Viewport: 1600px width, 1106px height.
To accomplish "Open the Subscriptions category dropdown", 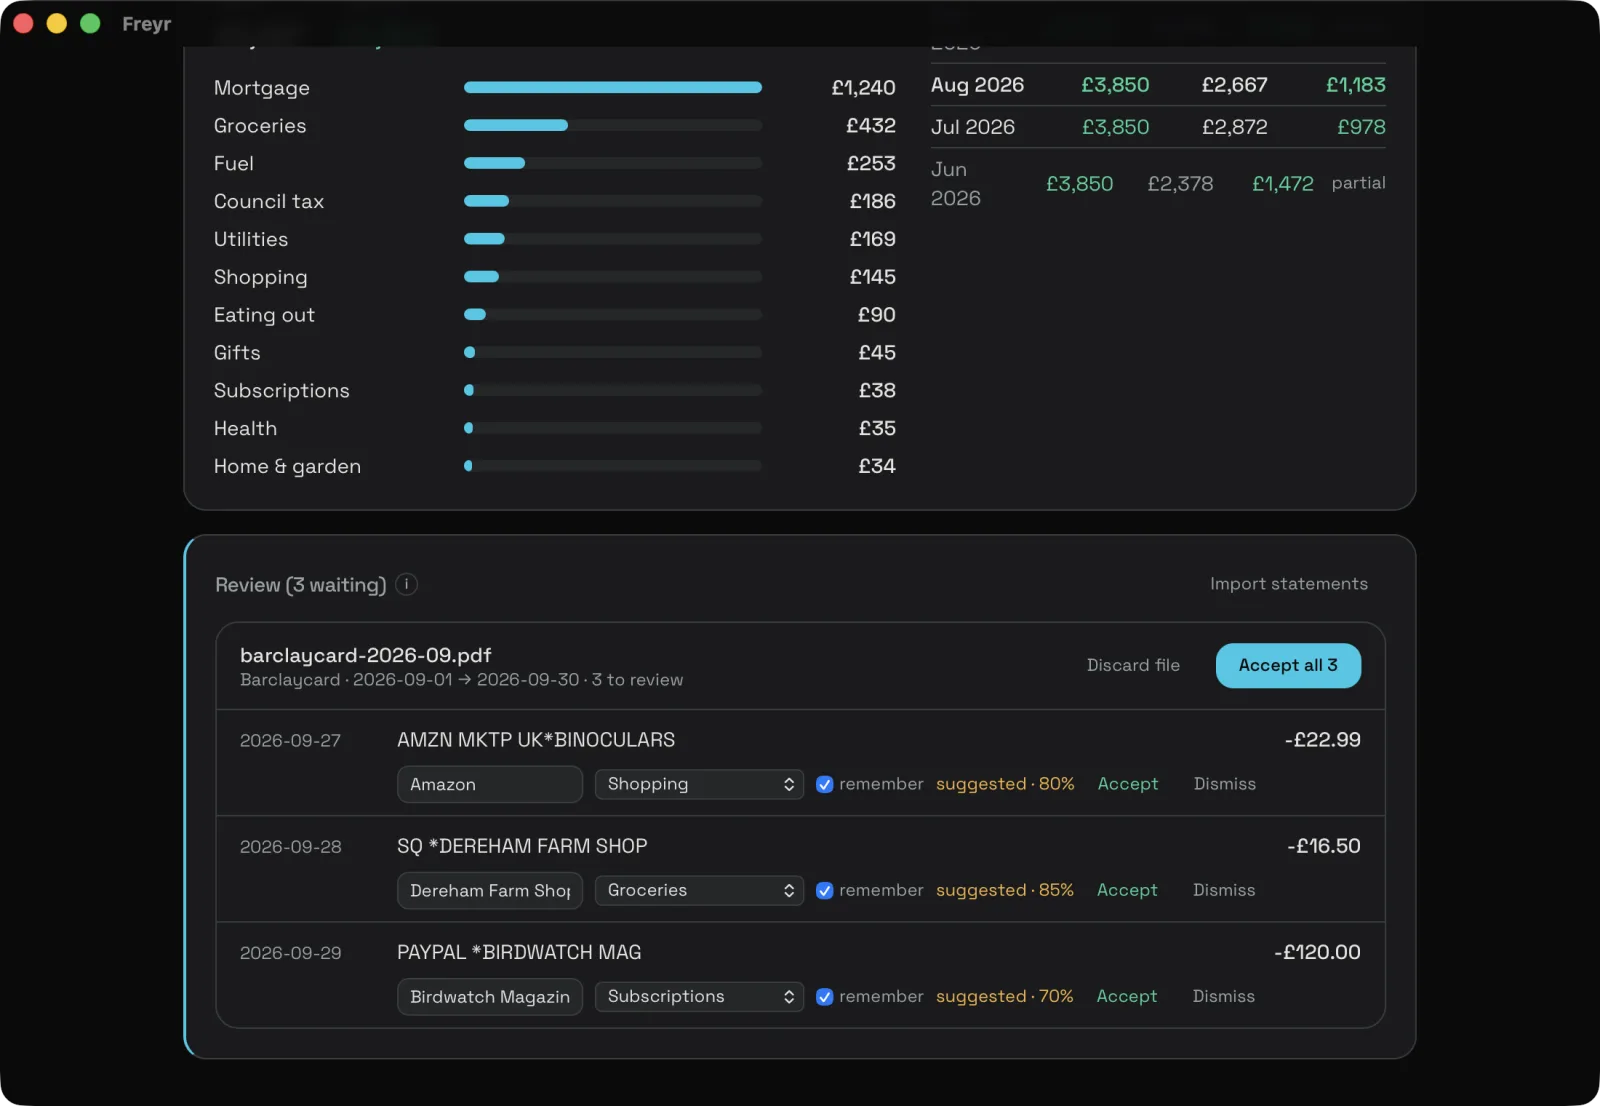I will pos(699,996).
